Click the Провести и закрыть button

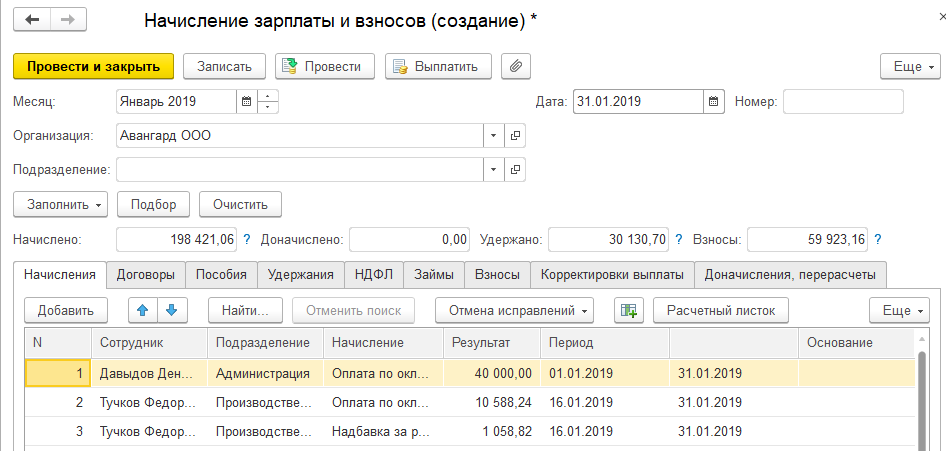94,66
